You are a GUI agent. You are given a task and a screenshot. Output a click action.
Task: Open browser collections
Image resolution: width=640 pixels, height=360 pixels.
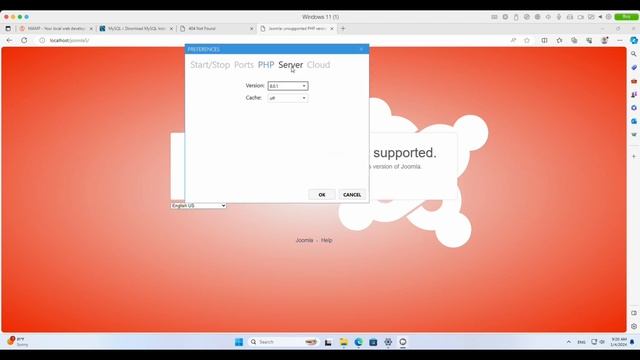(574, 40)
